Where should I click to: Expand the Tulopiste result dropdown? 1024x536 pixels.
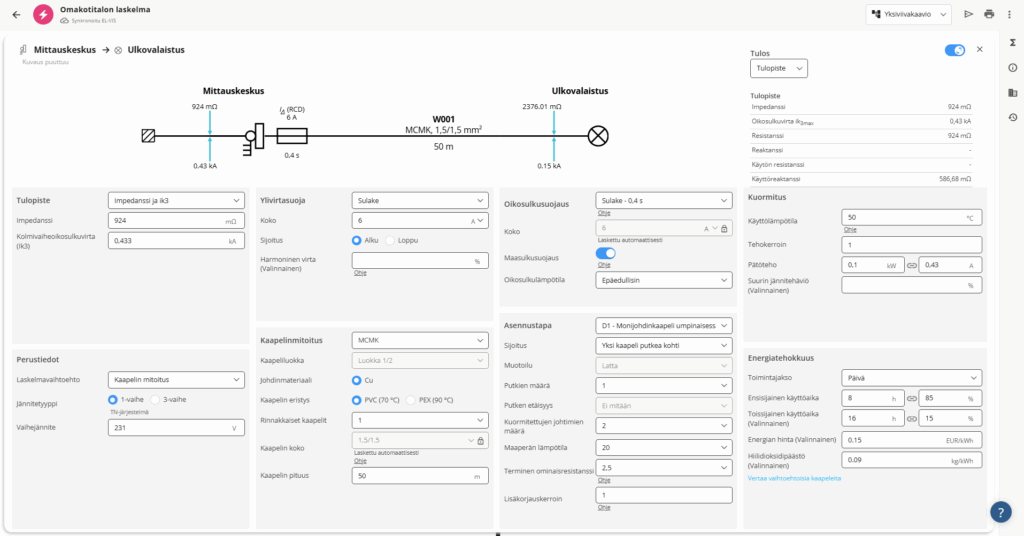[778, 69]
